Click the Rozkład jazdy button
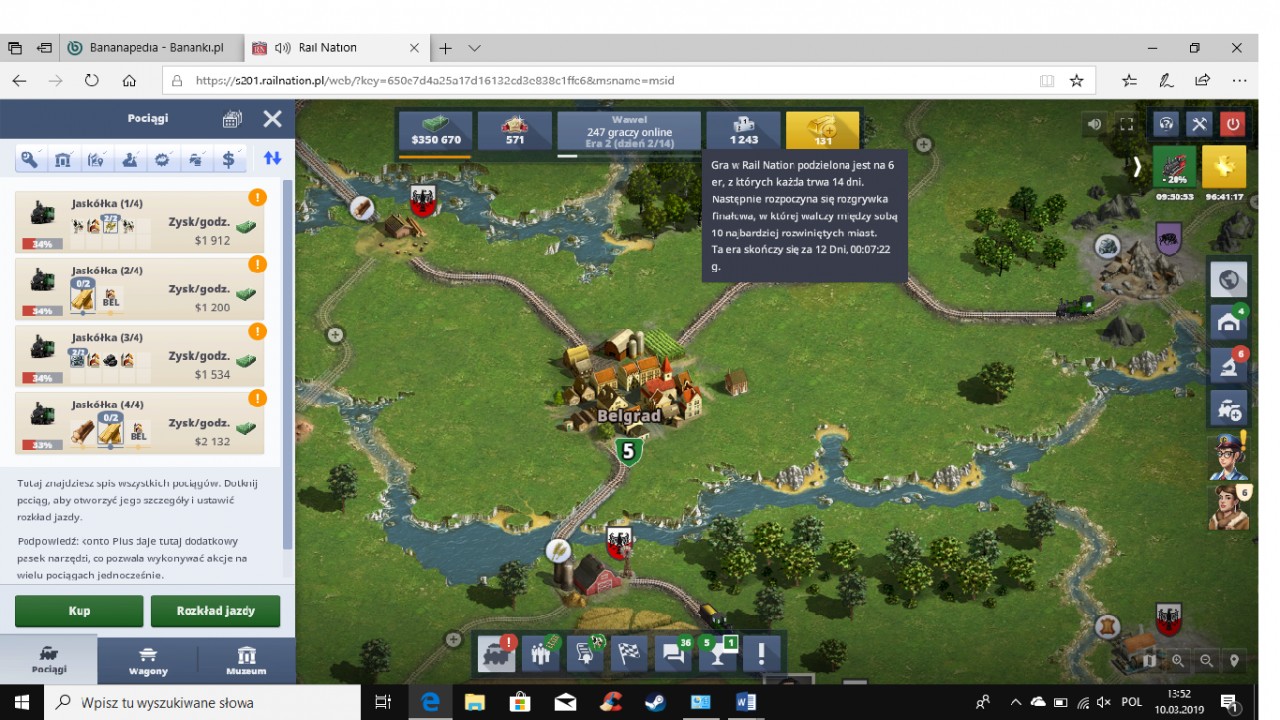Screen dimensions: 1280x720 (x=215, y=611)
